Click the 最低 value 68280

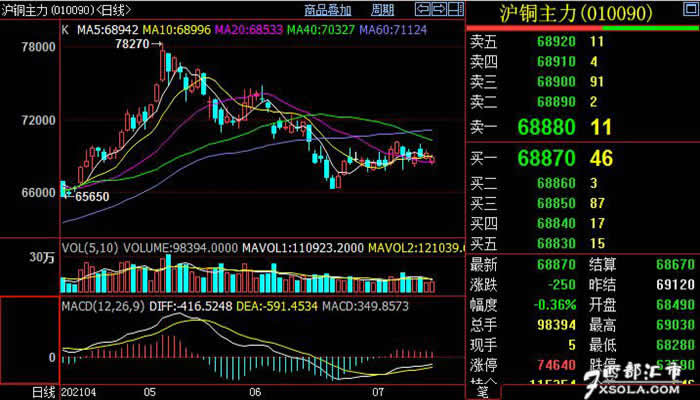[675, 345]
